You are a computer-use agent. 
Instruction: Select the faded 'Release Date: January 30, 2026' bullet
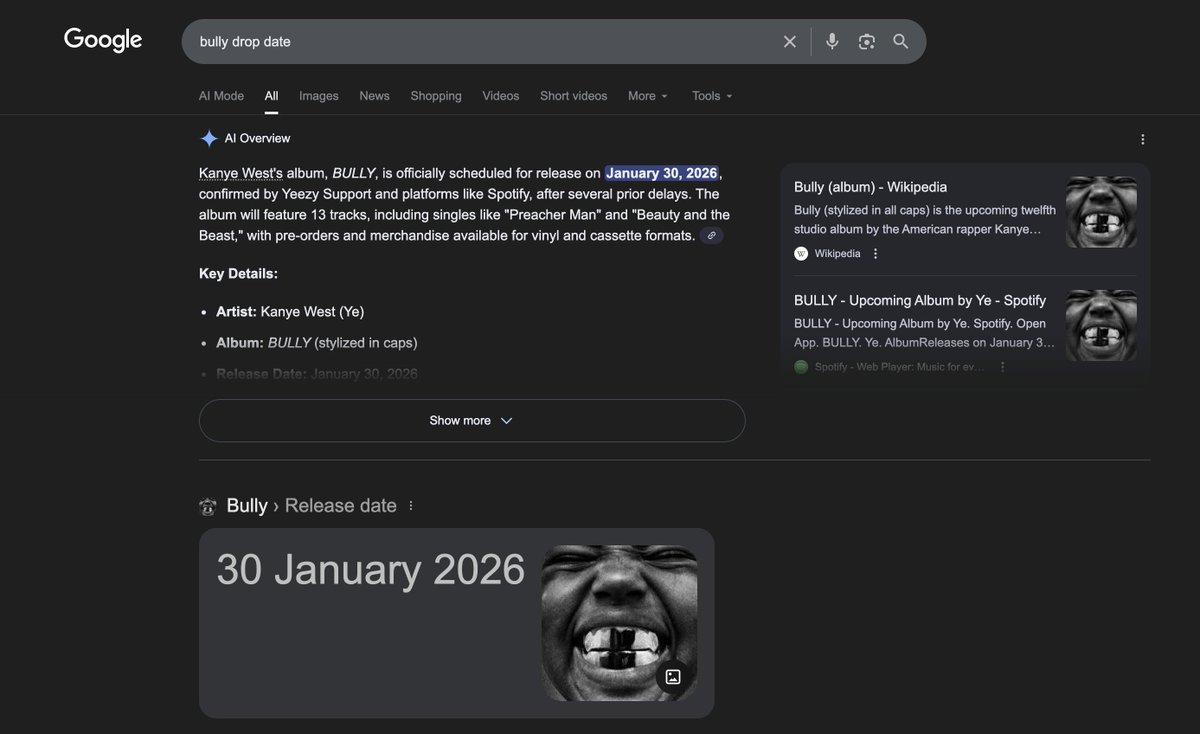pos(317,374)
